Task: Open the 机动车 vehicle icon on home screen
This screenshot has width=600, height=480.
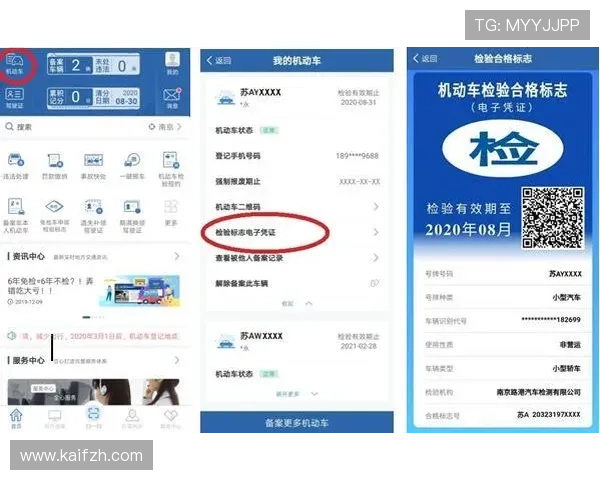Action: pos(15,64)
